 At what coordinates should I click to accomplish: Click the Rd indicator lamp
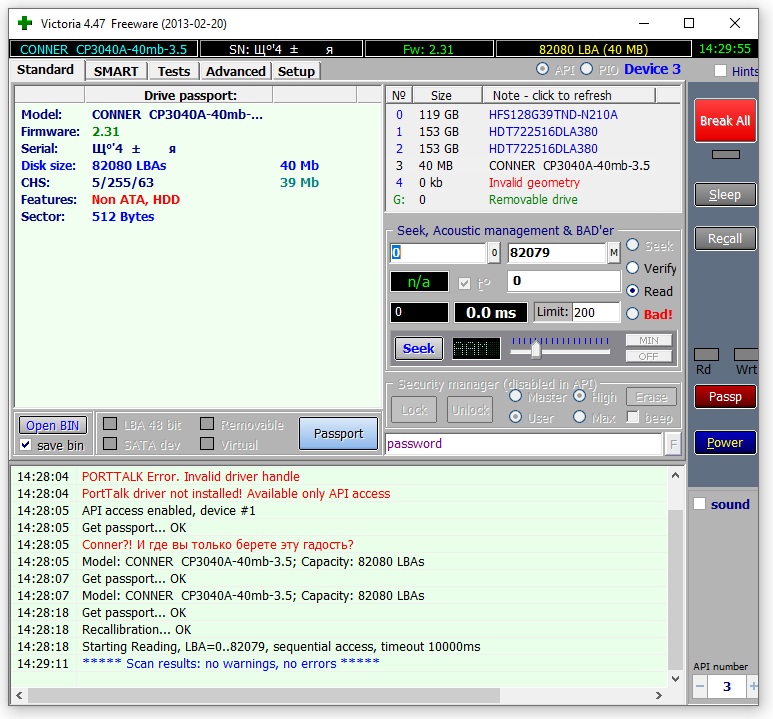click(x=706, y=355)
